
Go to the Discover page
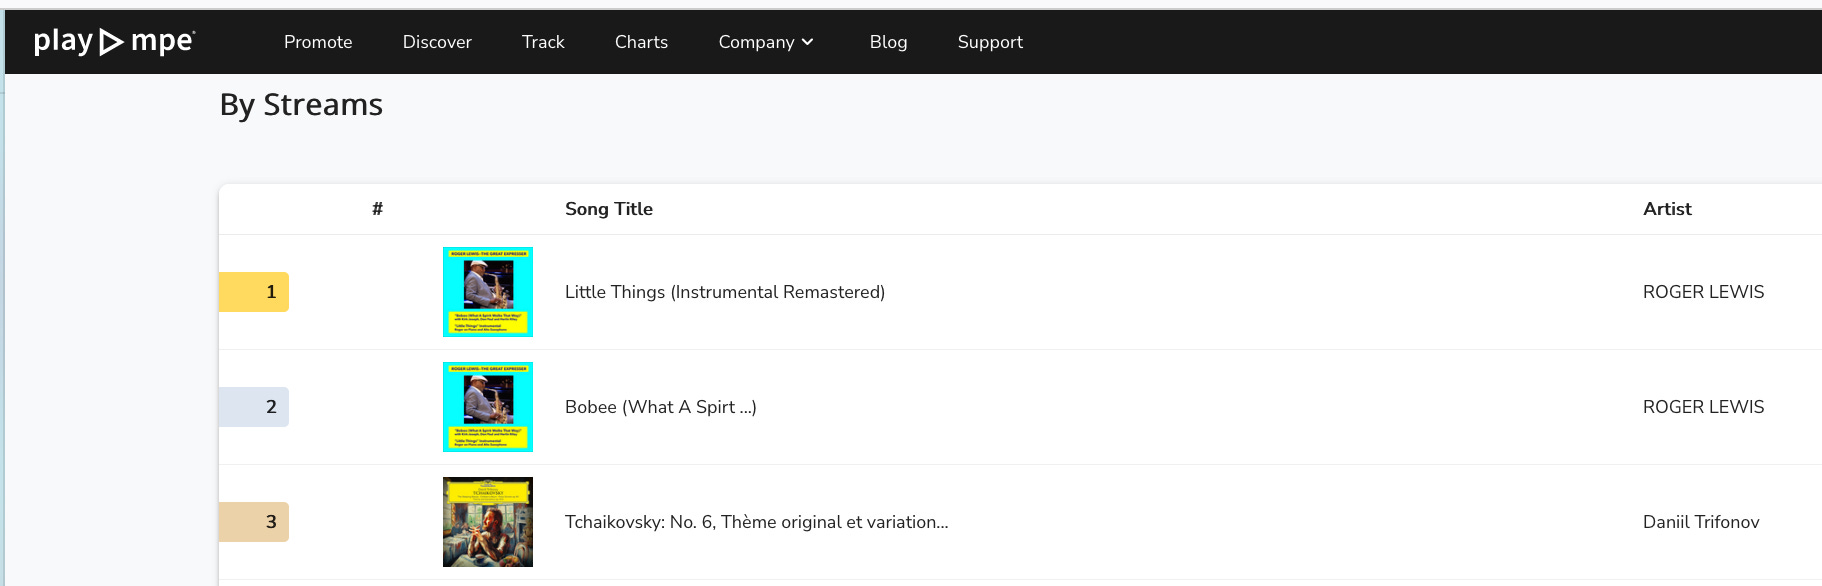click(437, 42)
